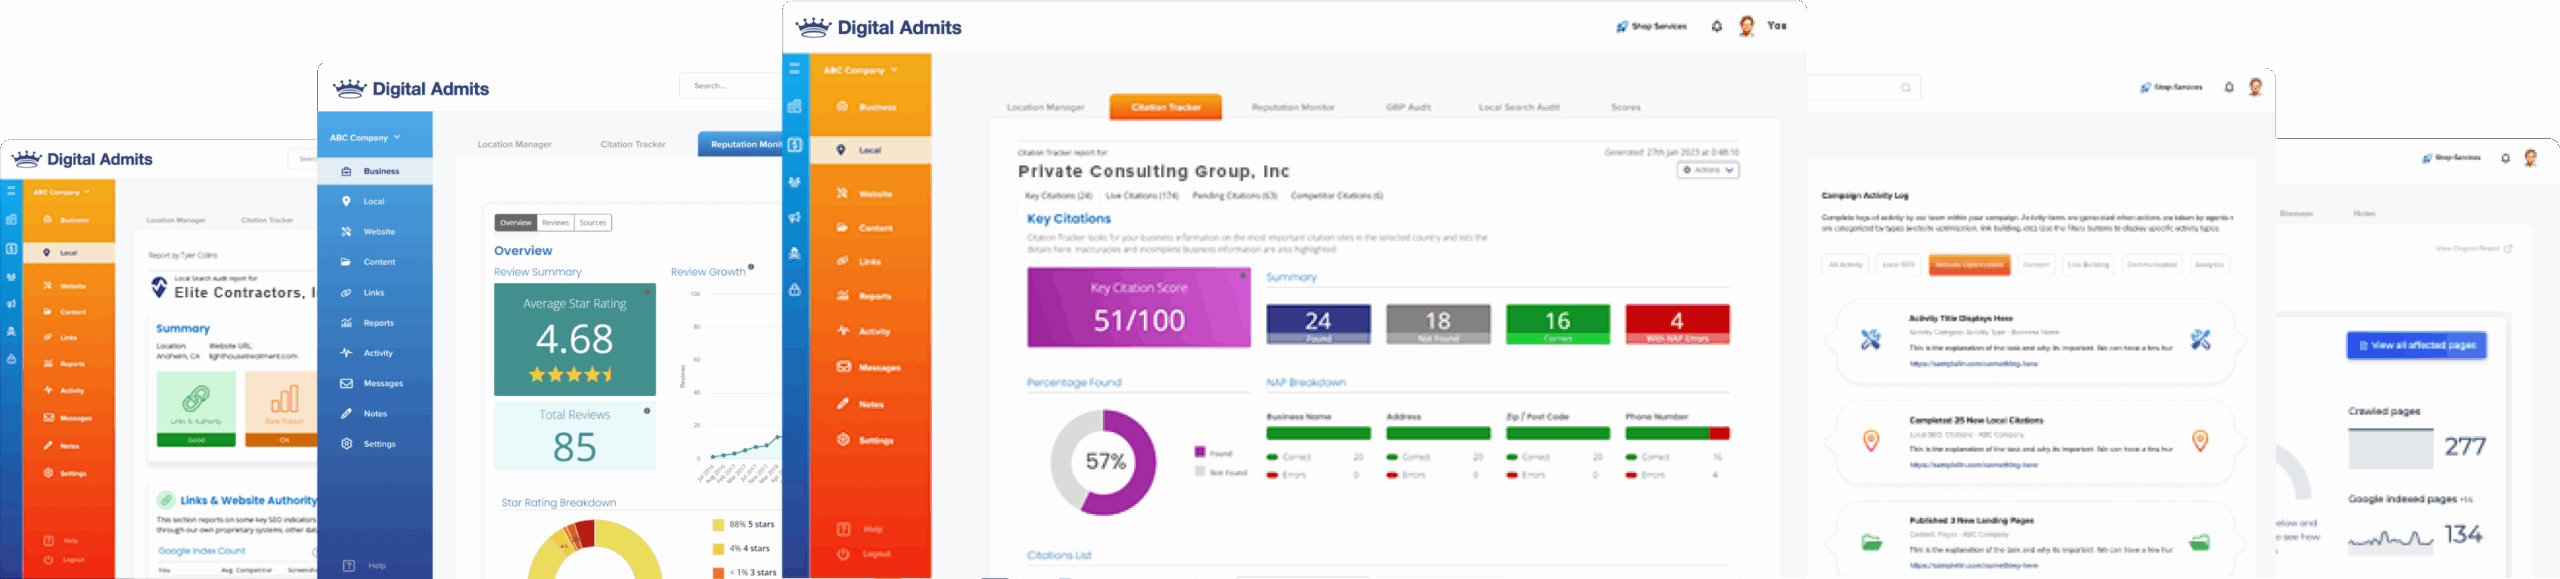
Task: Click the bell icon in the Crawled pages window
Action: tap(2505, 158)
